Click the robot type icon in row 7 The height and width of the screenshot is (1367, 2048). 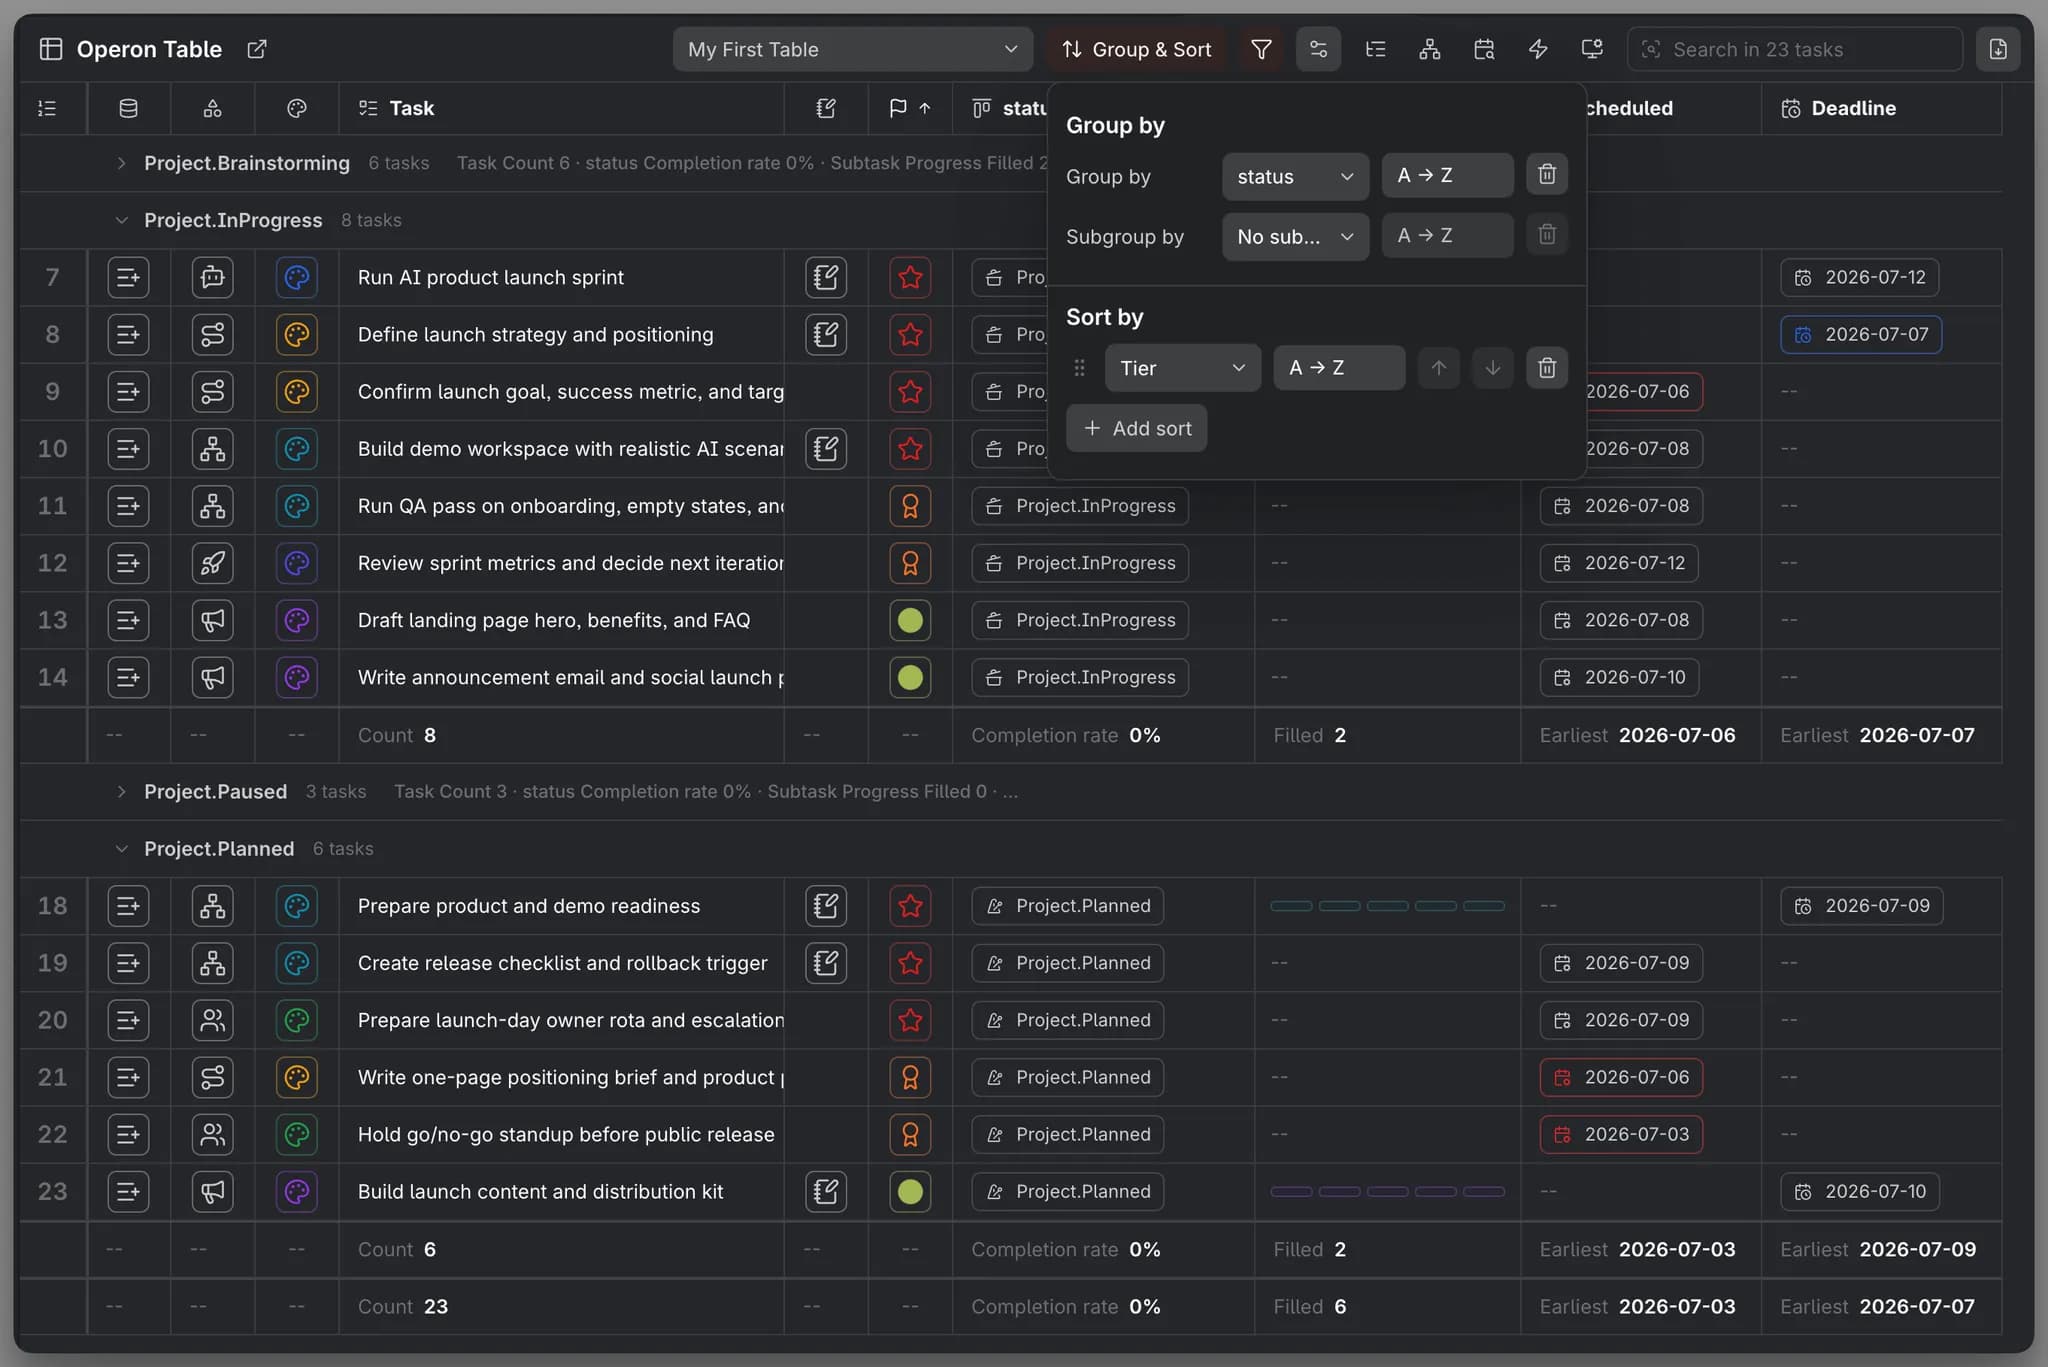[x=213, y=277]
